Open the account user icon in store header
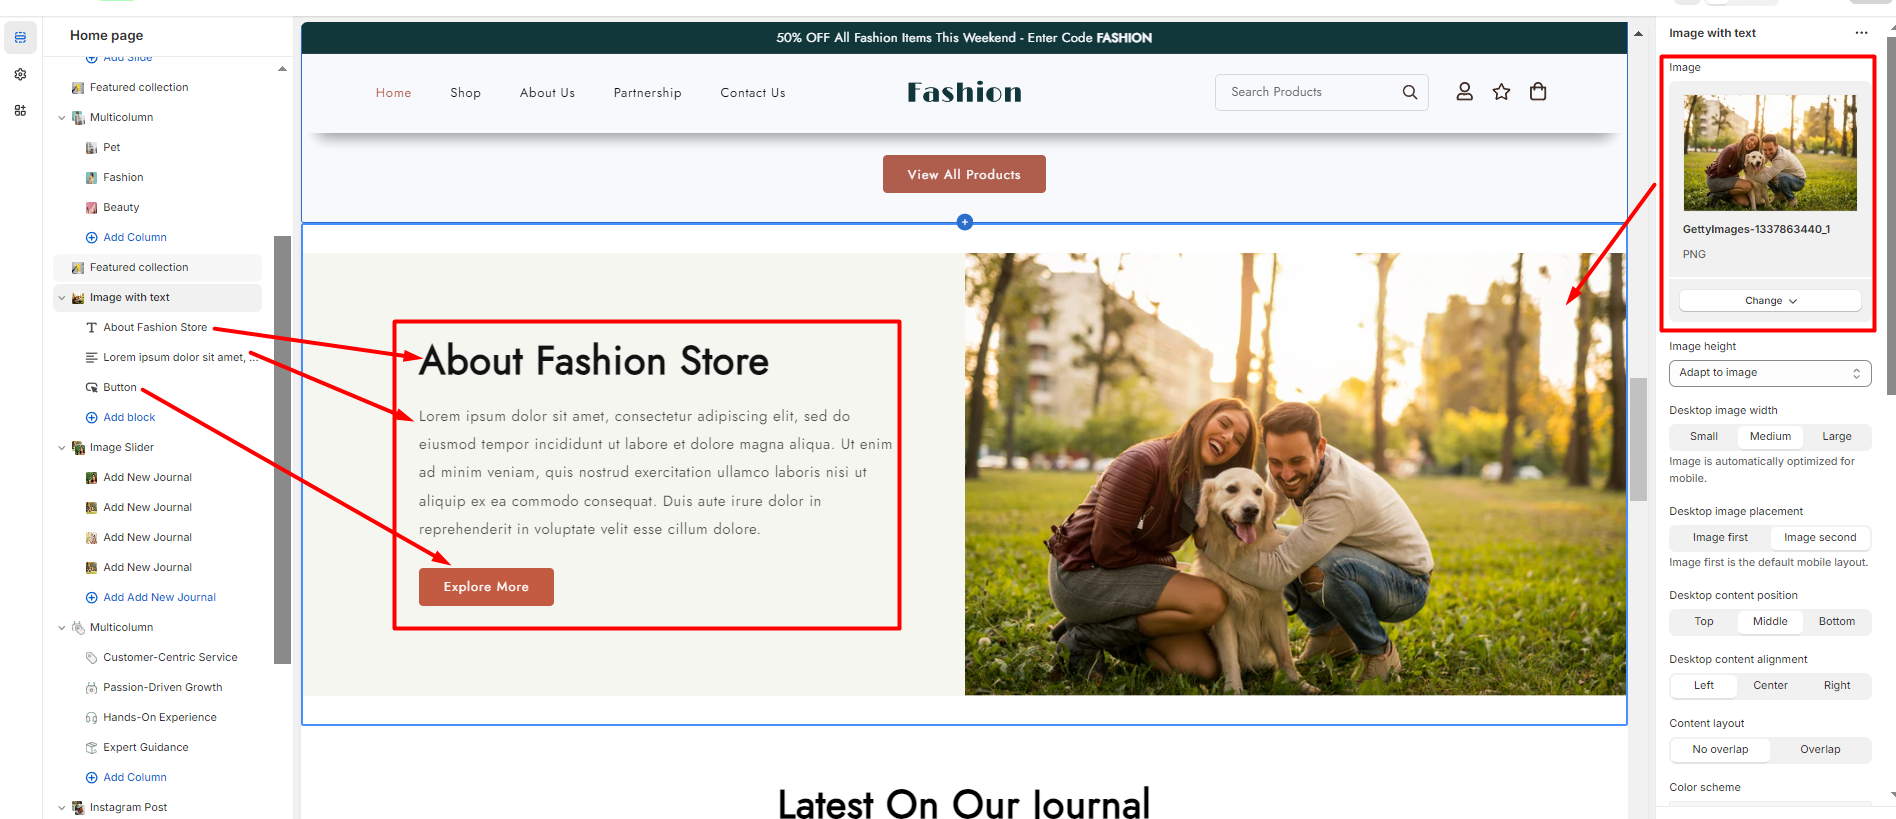Viewport: 1896px width, 819px height. pyautogui.click(x=1464, y=92)
